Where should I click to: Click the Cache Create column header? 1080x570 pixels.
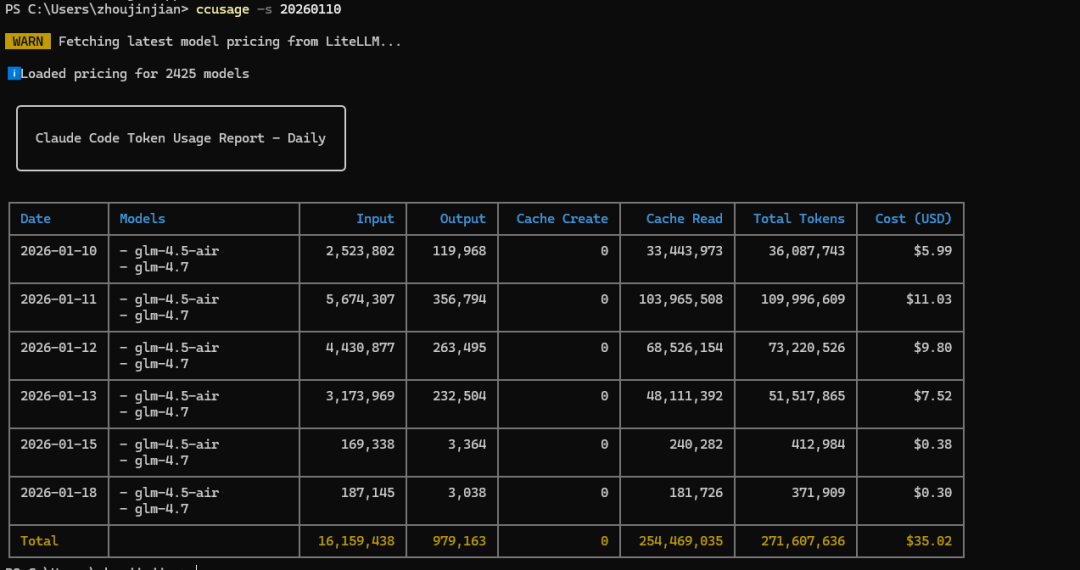click(x=562, y=218)
